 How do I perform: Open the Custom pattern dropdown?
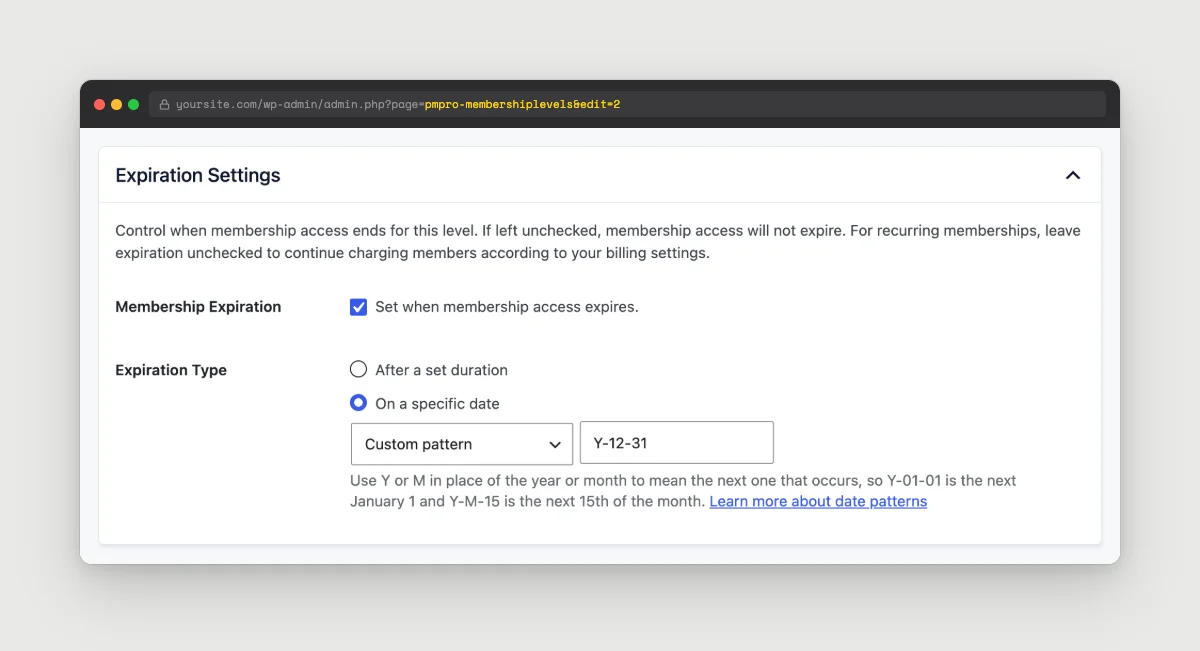pos(462,444)
